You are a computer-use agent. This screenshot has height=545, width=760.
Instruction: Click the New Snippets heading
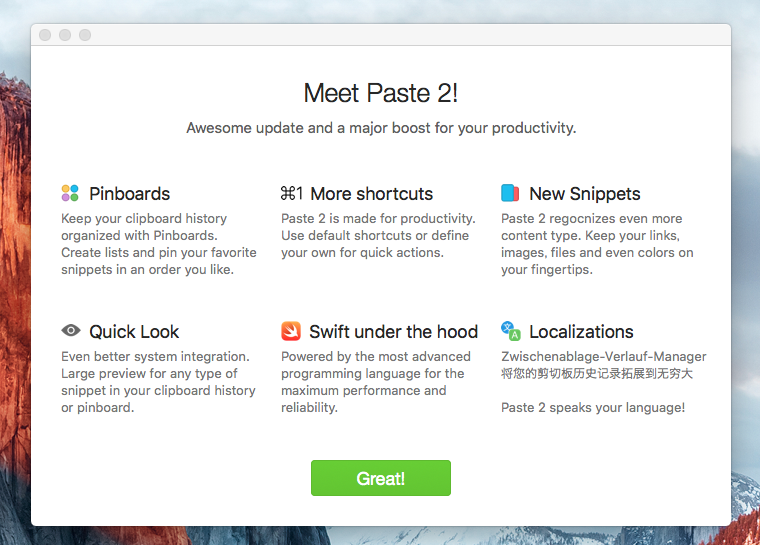(585, 193)
